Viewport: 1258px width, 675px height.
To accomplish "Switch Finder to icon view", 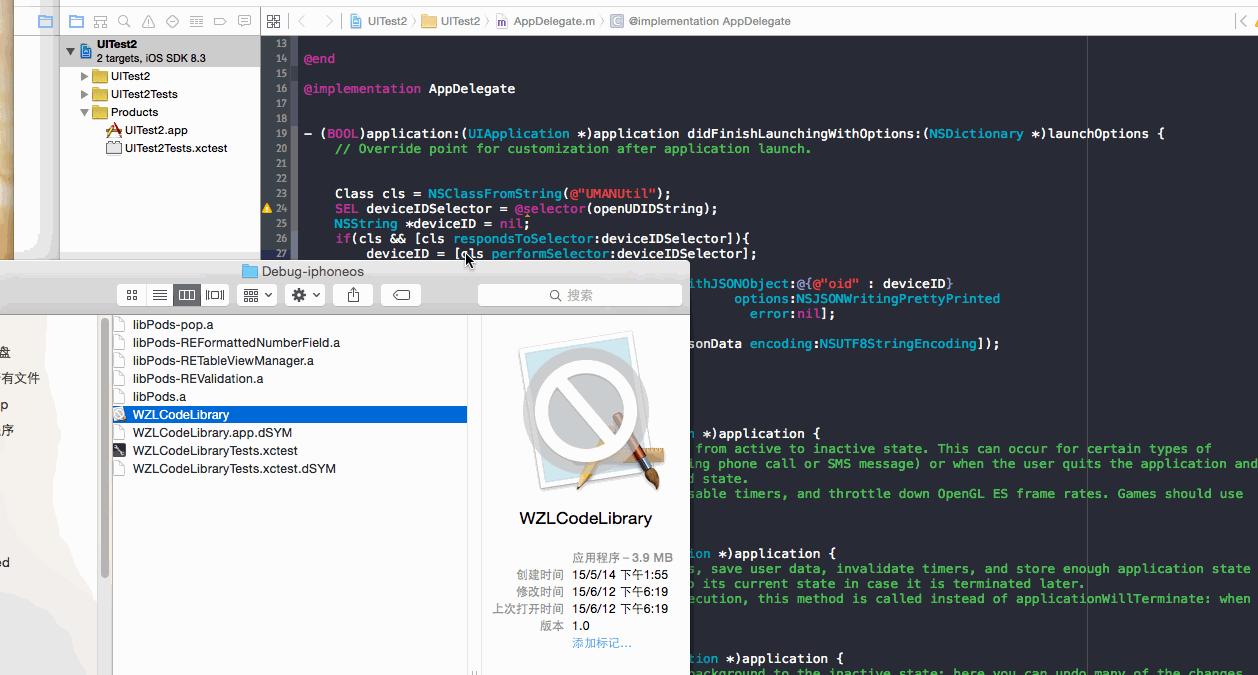I will pyautogui.click(x=131, y=295).
